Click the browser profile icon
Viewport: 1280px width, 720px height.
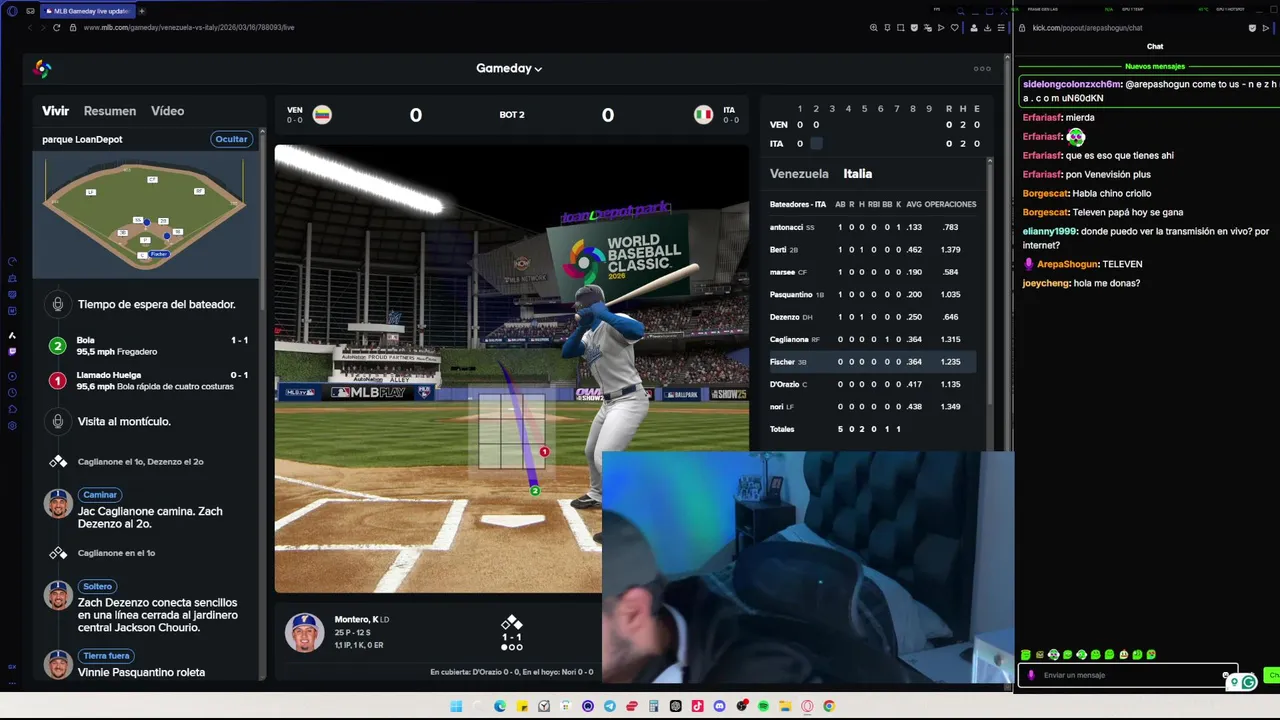pos(974,28)
